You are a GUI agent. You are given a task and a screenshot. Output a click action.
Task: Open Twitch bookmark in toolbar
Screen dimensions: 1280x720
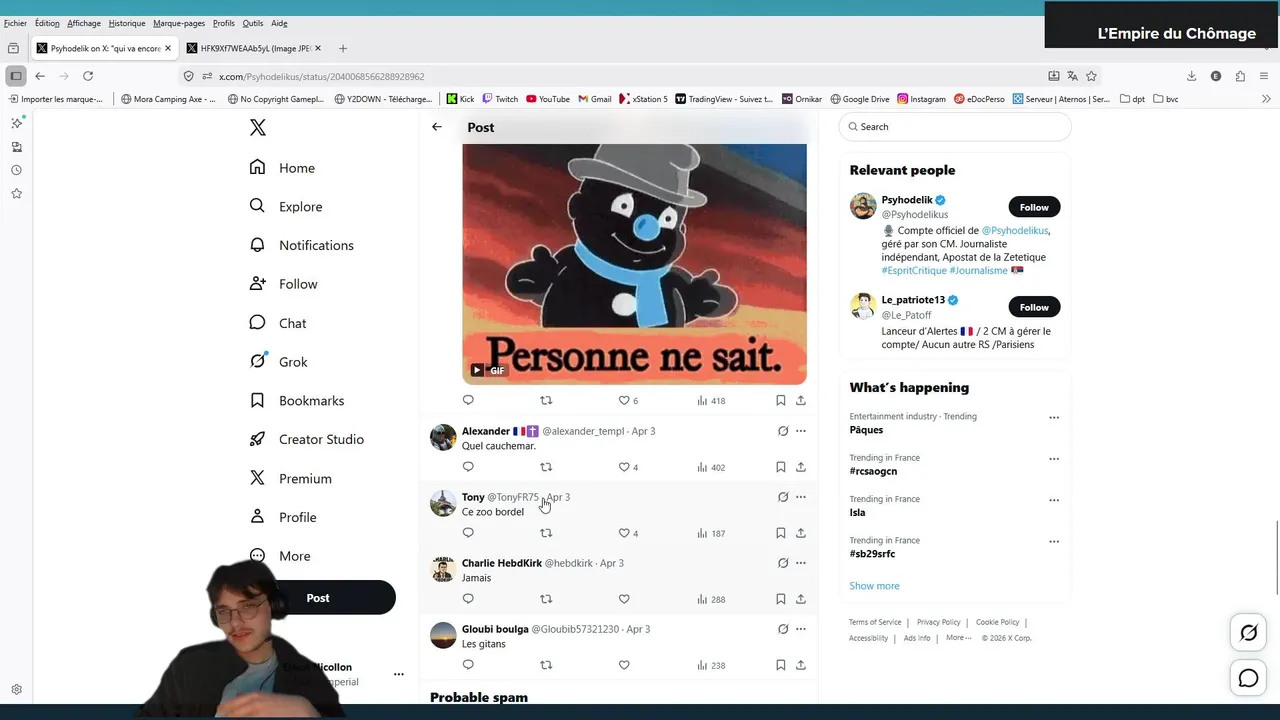500,99
